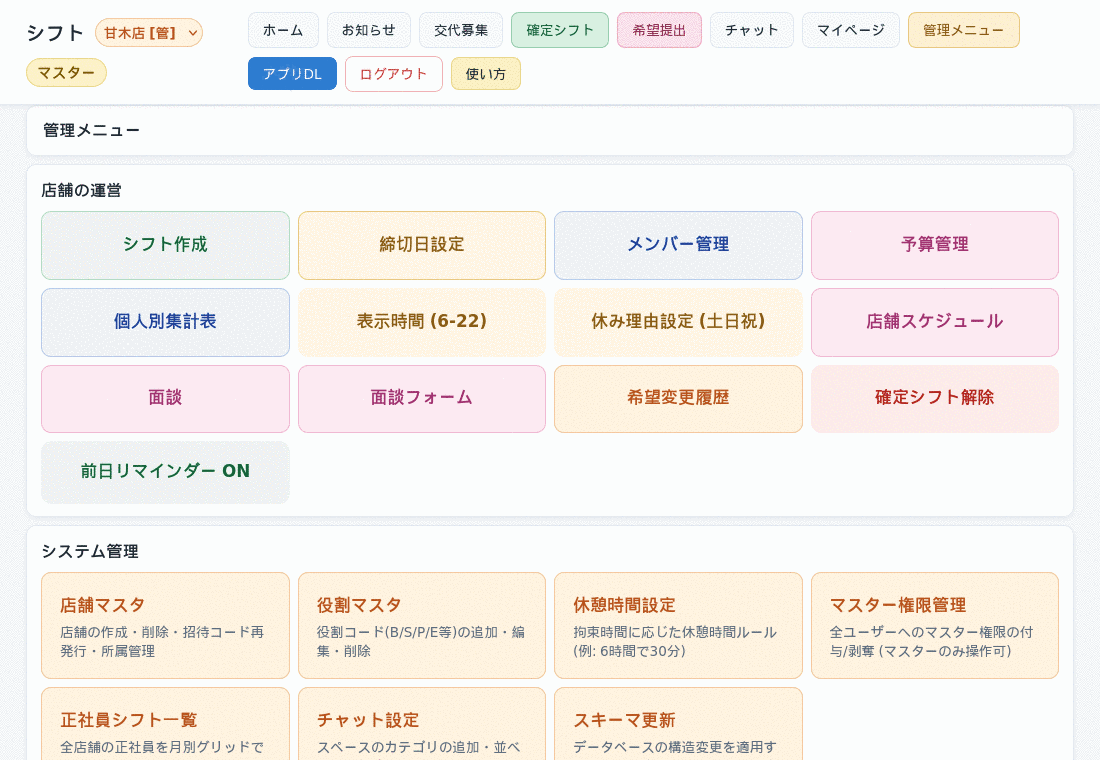Image resolution: width=1100 pixels, height=760 pixels.
Task: Open the 店舗マスタ card
Action: click(166, 625)
